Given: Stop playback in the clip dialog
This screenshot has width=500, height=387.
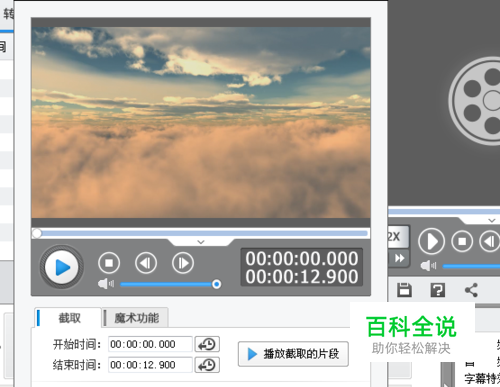Looking at the screenshot, I should coord(109,263).
